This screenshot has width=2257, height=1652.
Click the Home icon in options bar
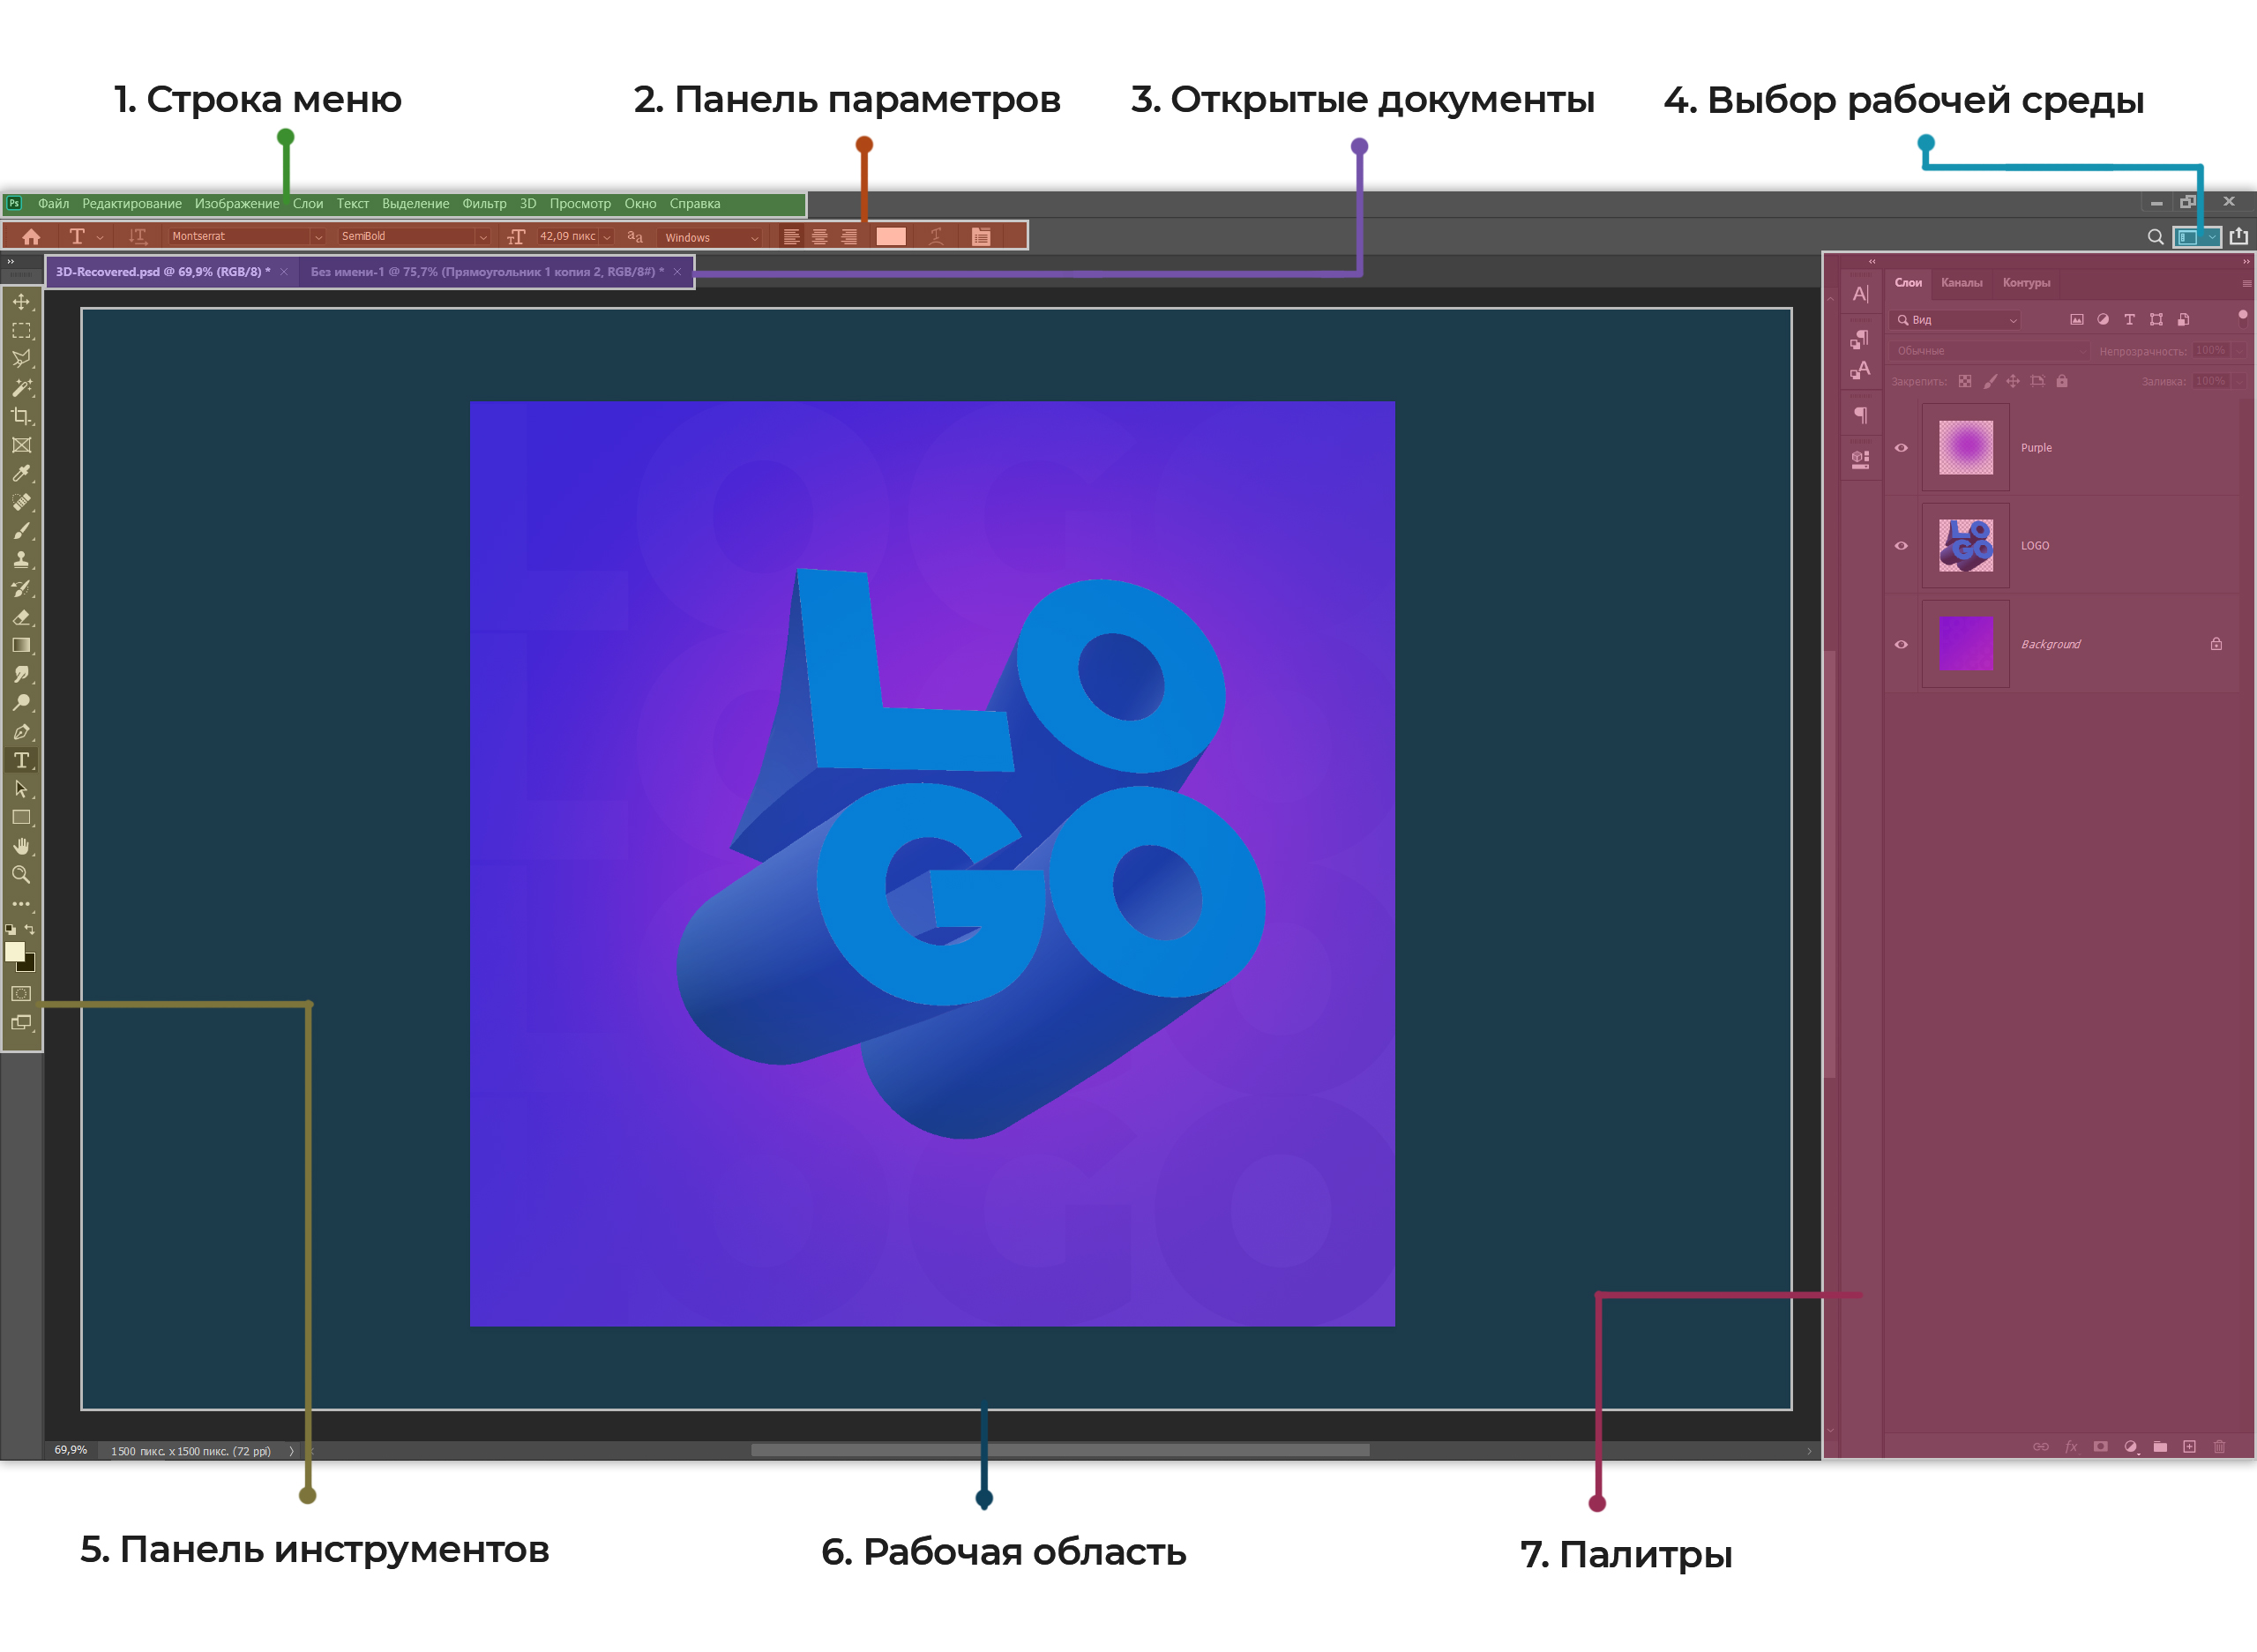coord(31,237)
